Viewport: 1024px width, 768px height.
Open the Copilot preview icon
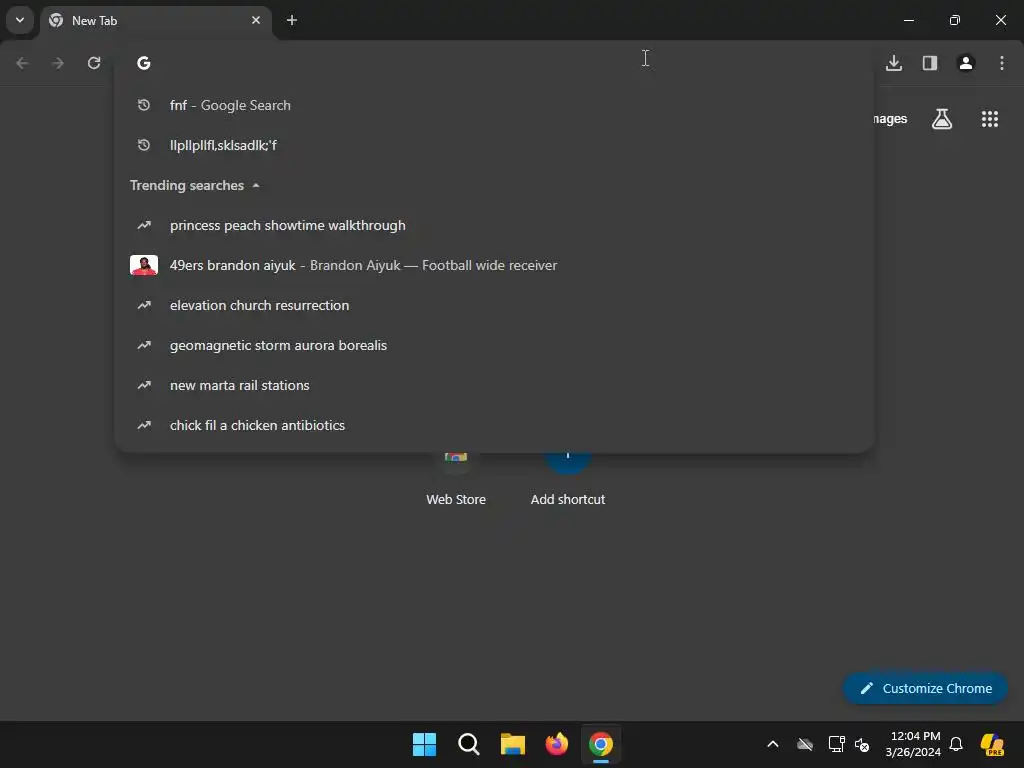point(992,744)
